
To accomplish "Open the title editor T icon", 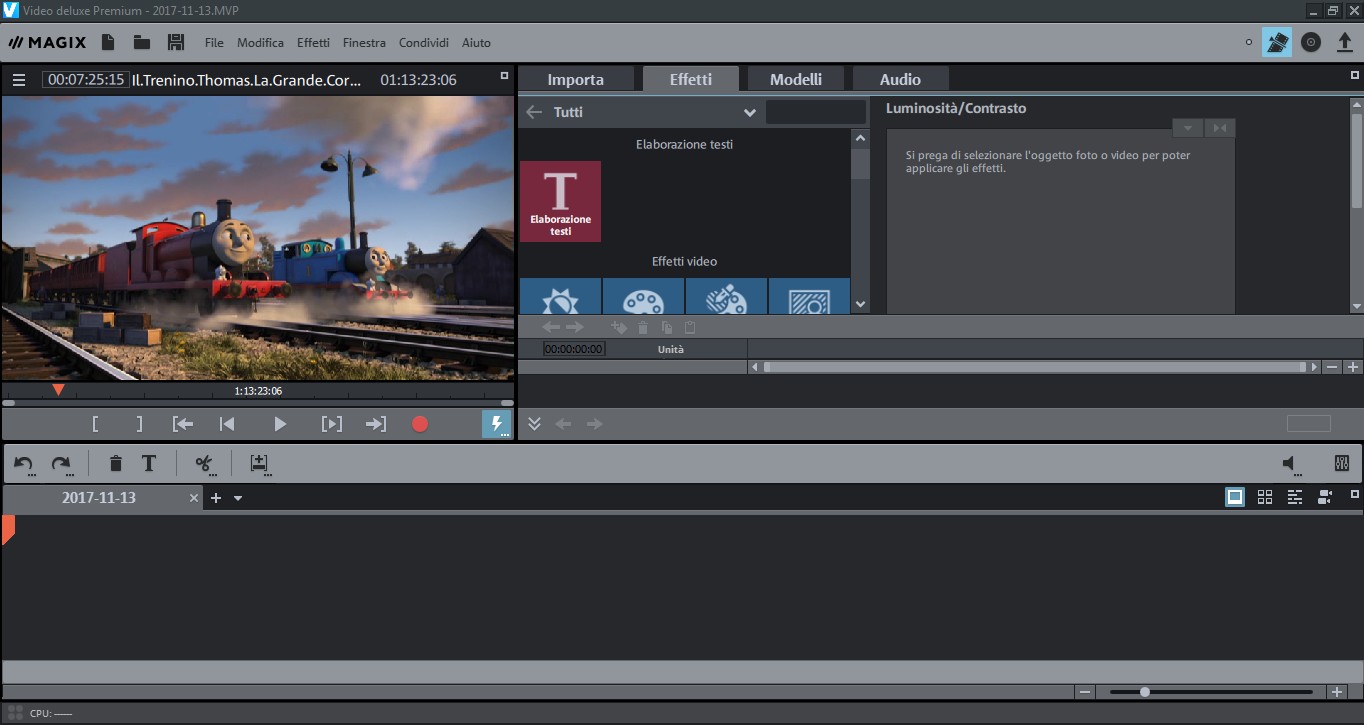I will tap(149, 463).
